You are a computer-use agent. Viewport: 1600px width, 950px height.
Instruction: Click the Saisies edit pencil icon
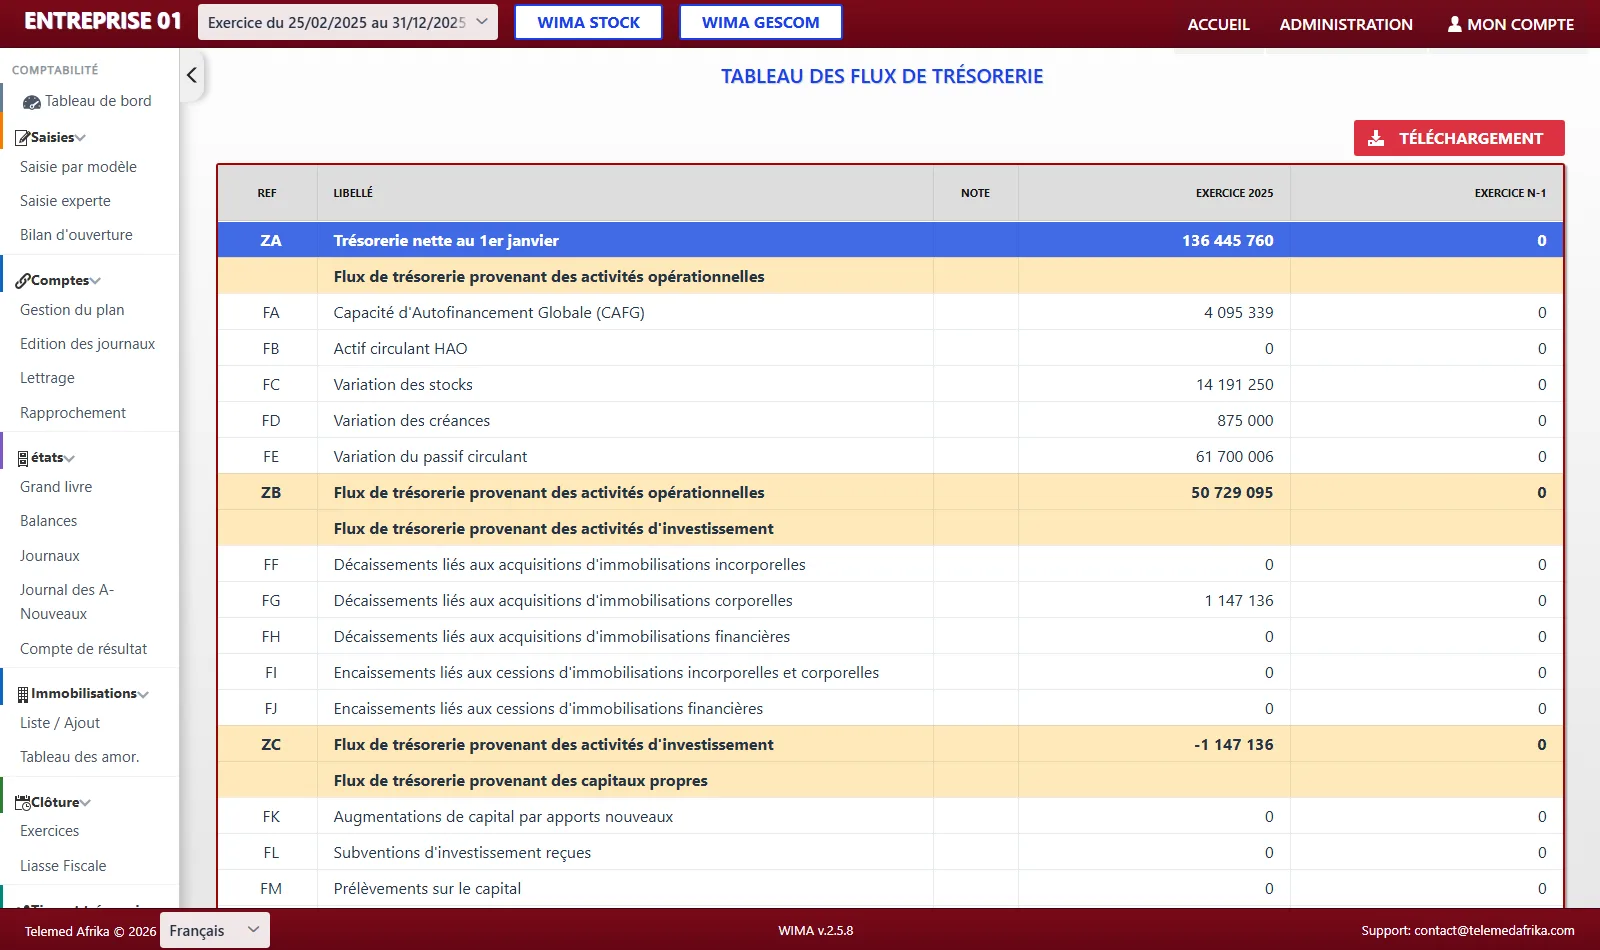[22, 138]
